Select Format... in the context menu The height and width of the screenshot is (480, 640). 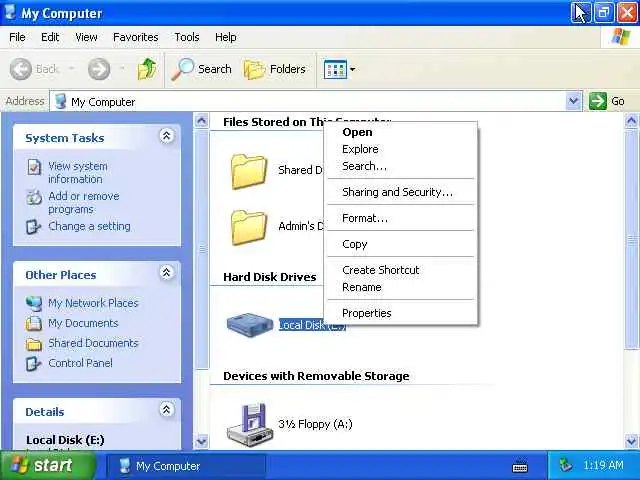point(402,218)
